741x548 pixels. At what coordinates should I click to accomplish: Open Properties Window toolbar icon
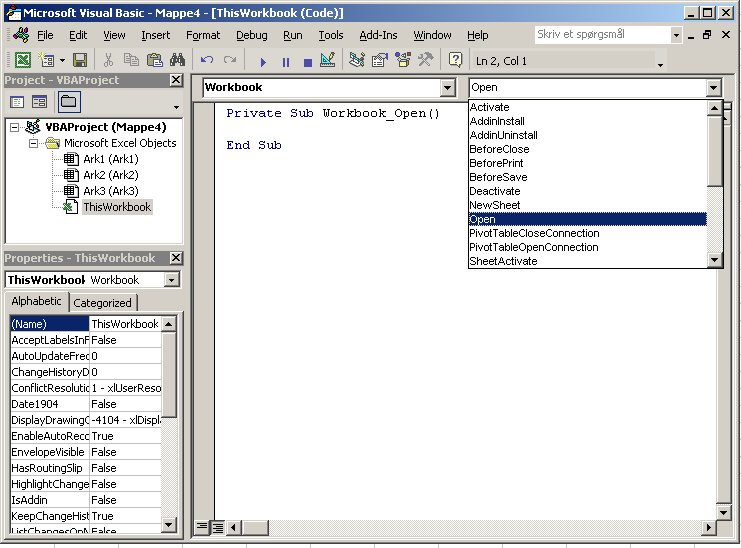pos(380,60)
